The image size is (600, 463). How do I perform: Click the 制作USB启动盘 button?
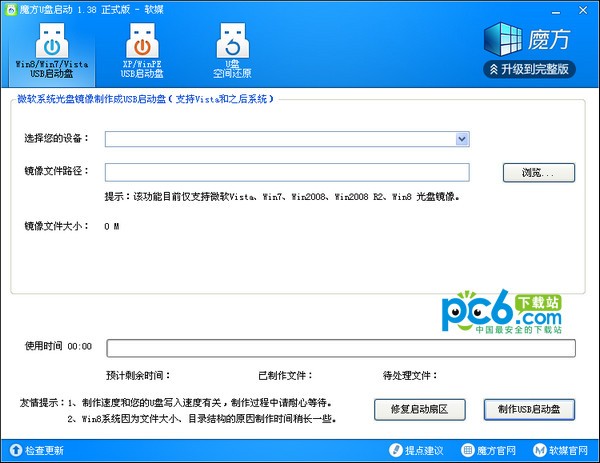[x=529, y=409]
